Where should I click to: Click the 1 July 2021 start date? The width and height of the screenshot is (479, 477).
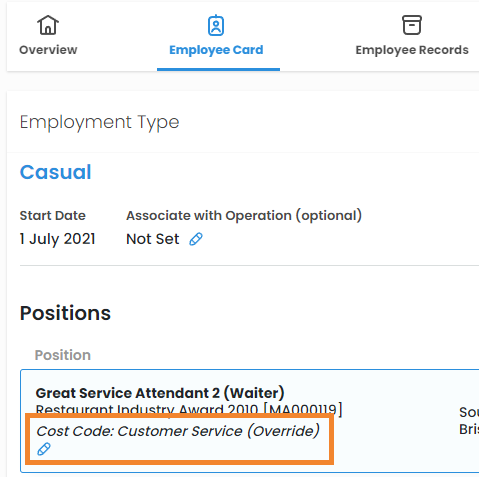58,239
